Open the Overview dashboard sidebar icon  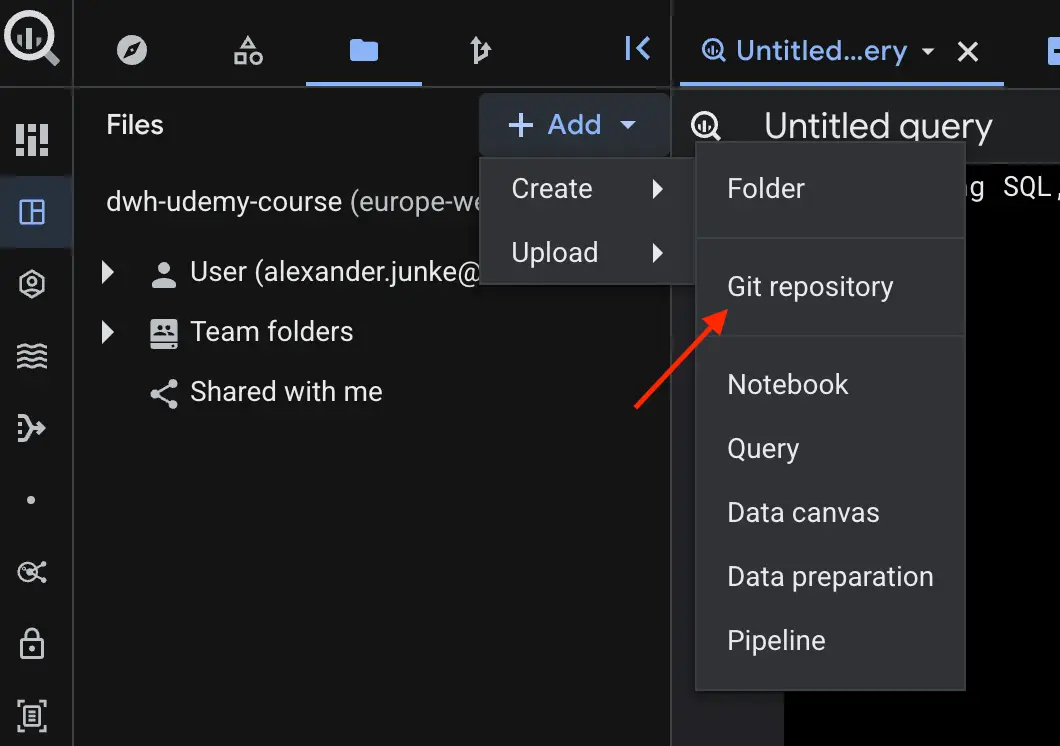32,140
